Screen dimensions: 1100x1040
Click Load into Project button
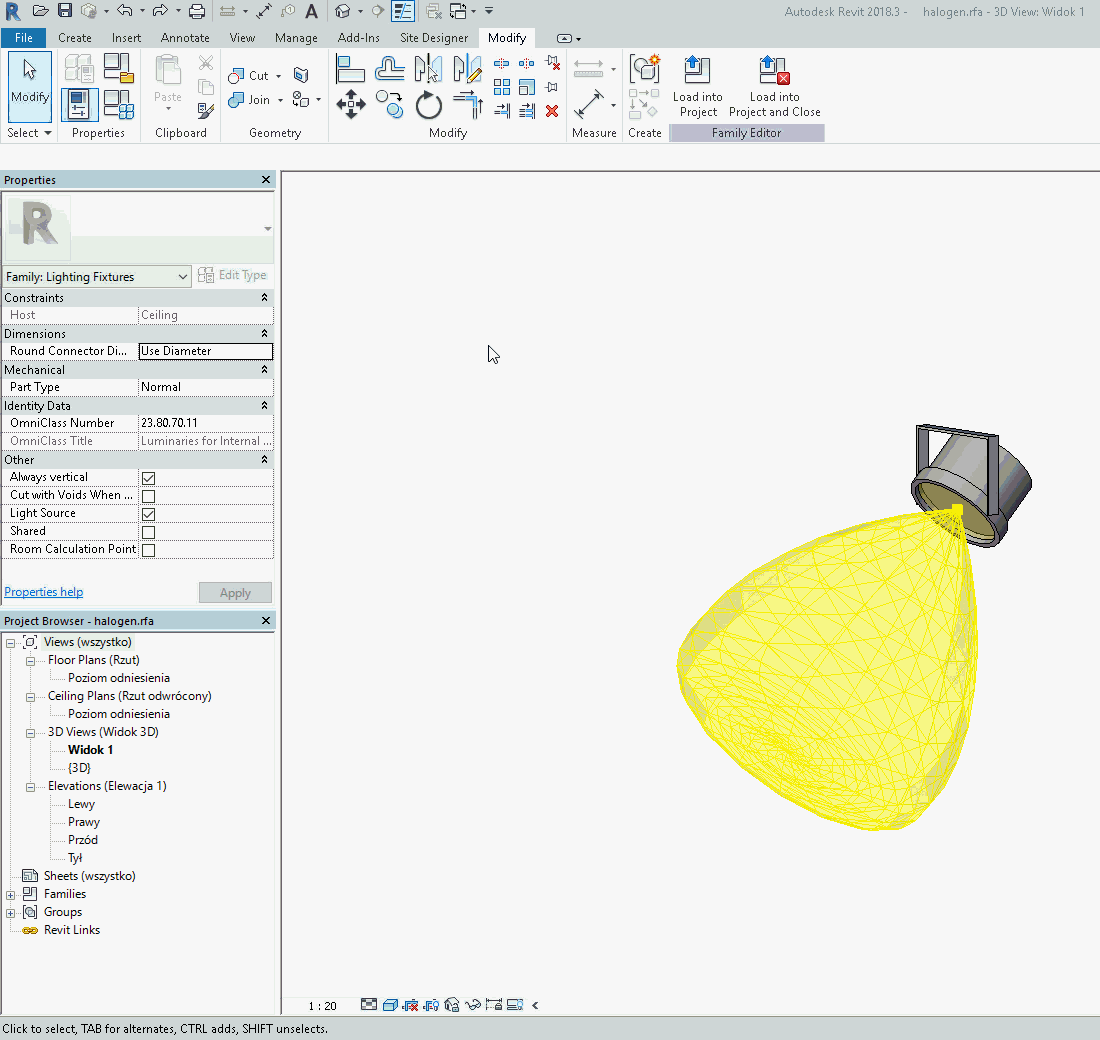point(697,87)
